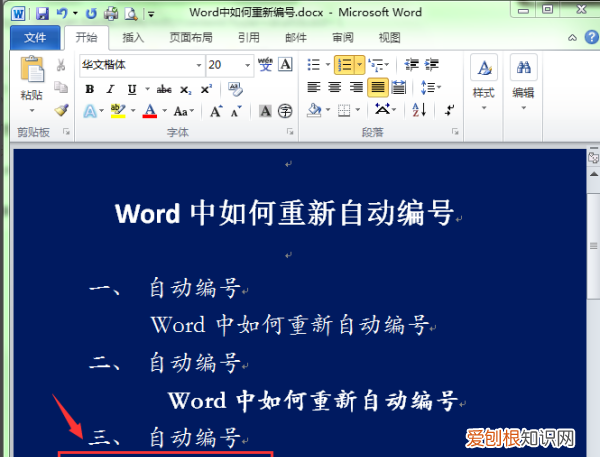Image resolution: width=600 pixels, height=457 pixels.
Task: Toggle Subscript formatting
Action: tap(186, 90)
